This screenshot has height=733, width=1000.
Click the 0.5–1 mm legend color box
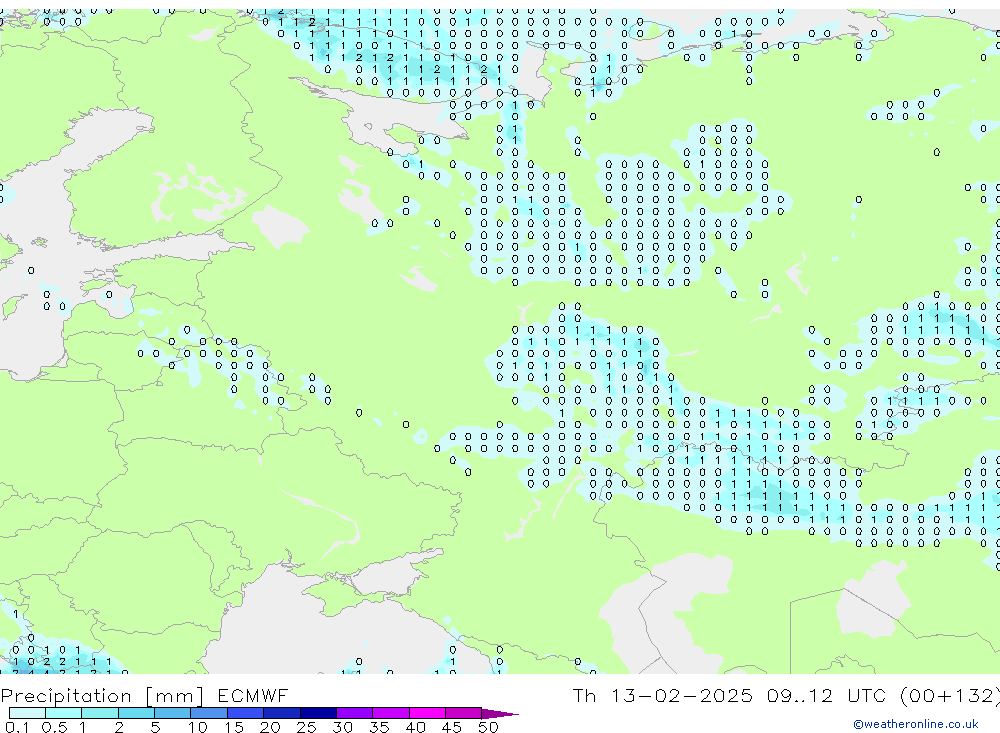(x=63, y=713)
